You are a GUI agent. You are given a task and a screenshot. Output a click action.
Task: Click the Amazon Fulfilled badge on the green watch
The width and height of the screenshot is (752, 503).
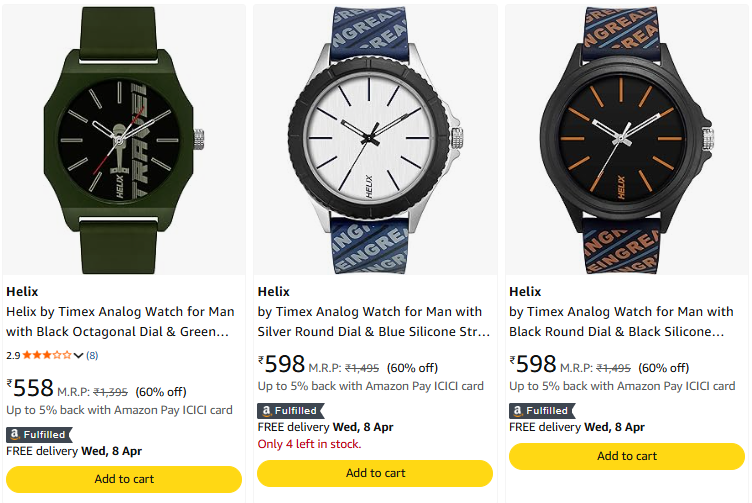click(38, 434)
